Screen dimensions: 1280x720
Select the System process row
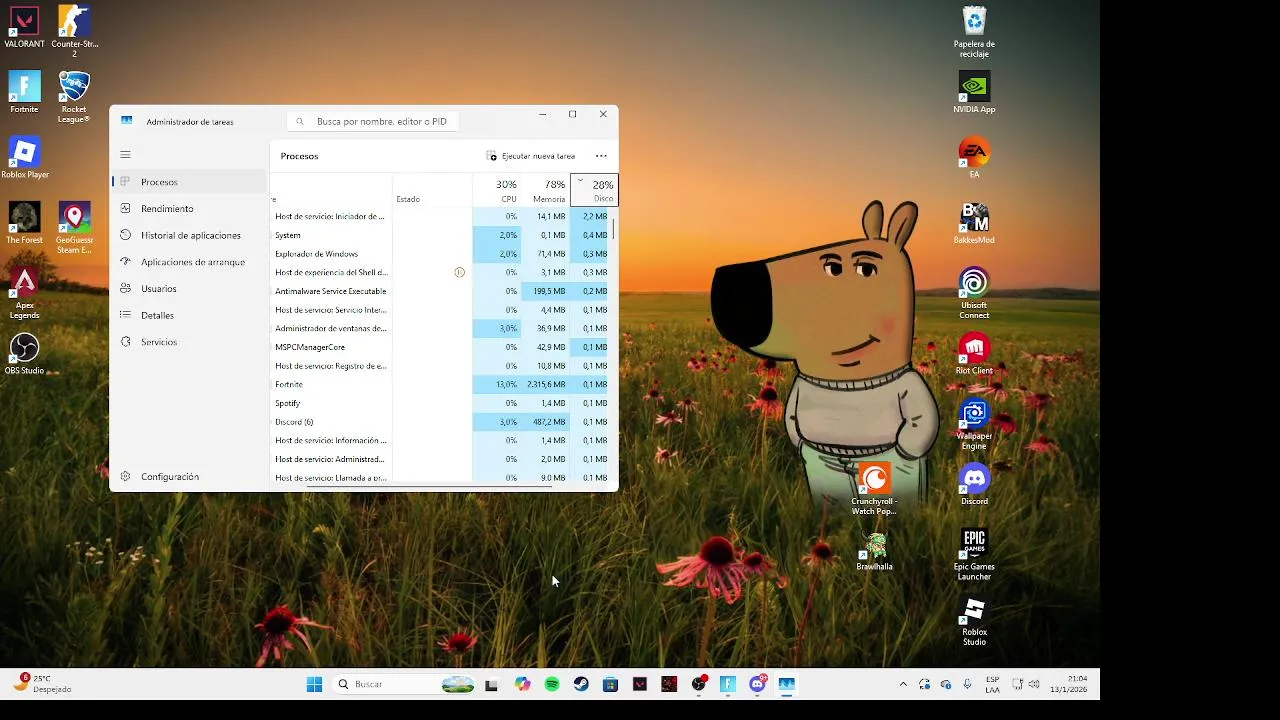click(441, 235)
